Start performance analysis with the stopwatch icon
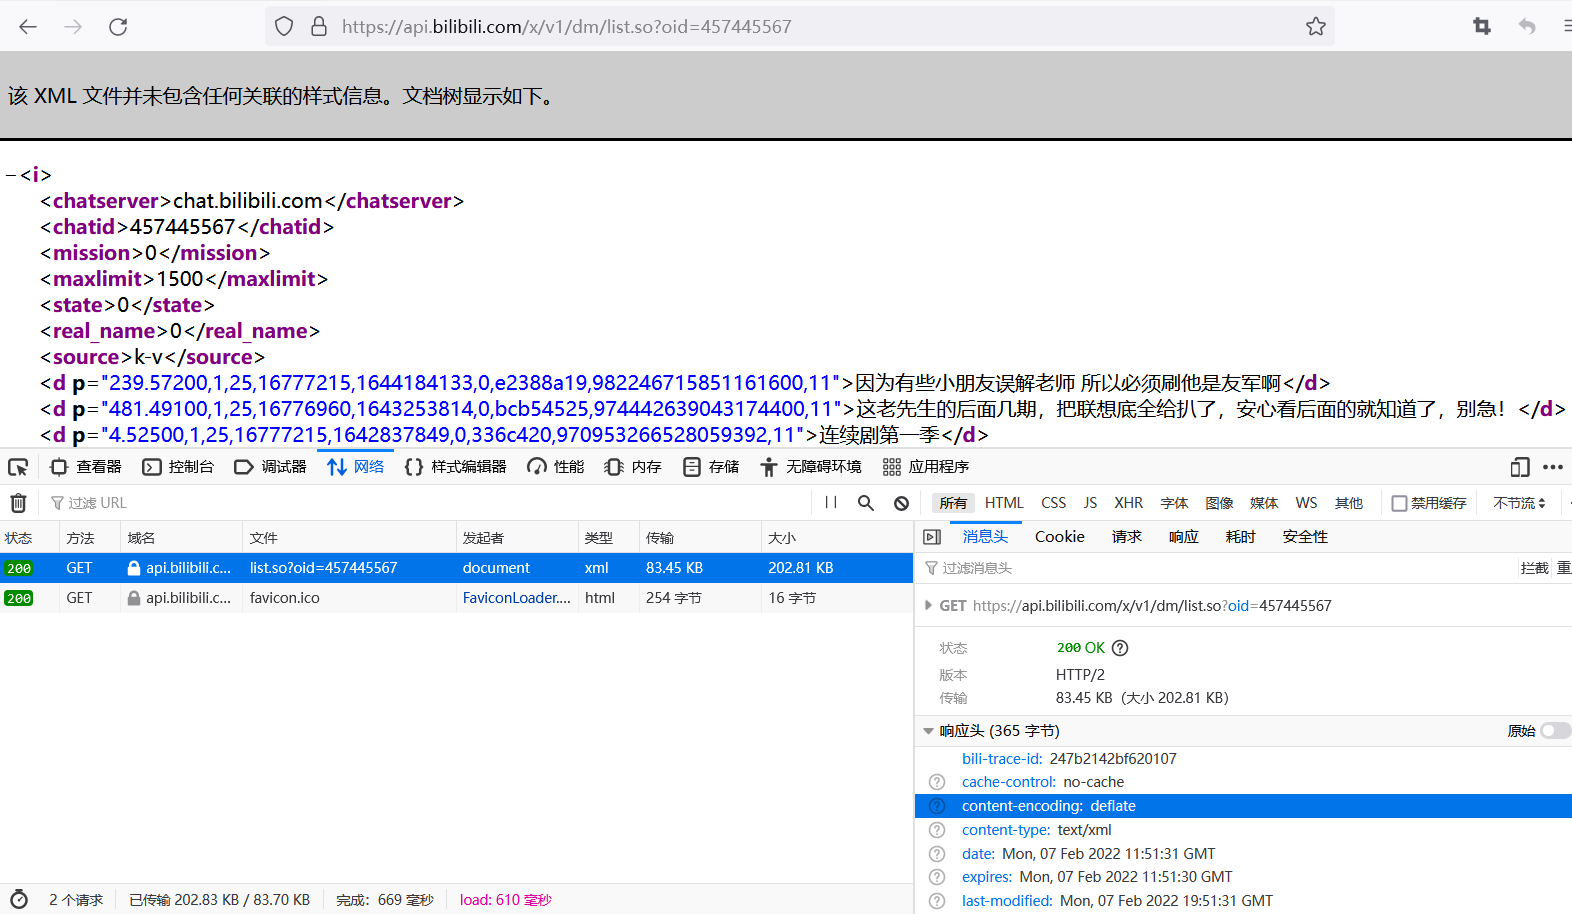Screen dimensions: 1572x914 19,900
